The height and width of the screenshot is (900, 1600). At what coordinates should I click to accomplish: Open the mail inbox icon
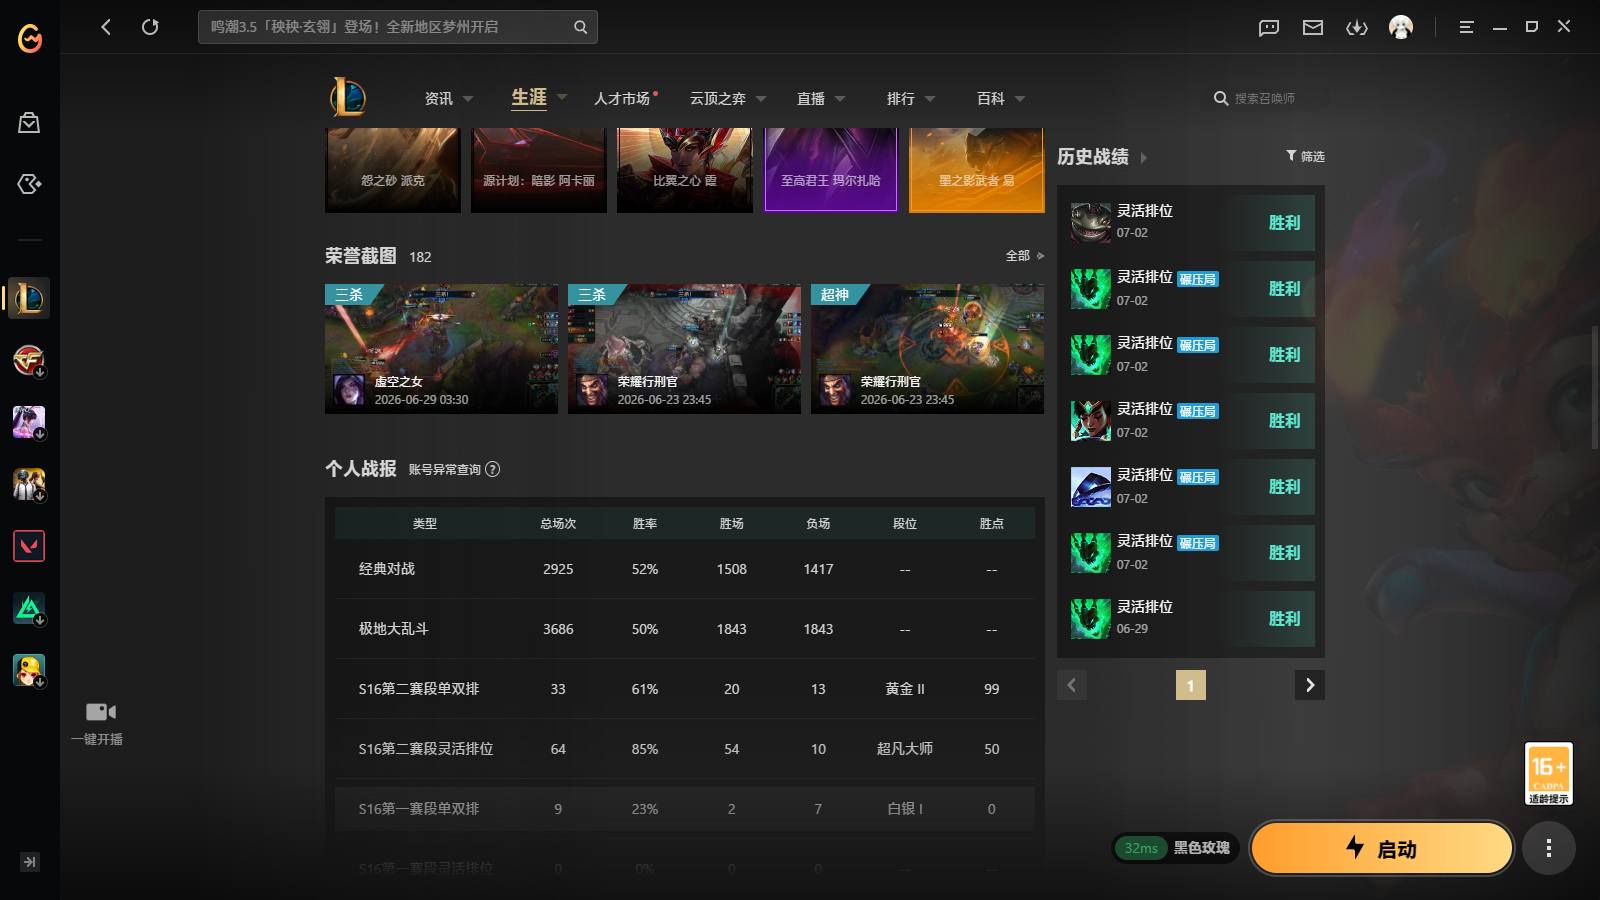coord(1313,28)
